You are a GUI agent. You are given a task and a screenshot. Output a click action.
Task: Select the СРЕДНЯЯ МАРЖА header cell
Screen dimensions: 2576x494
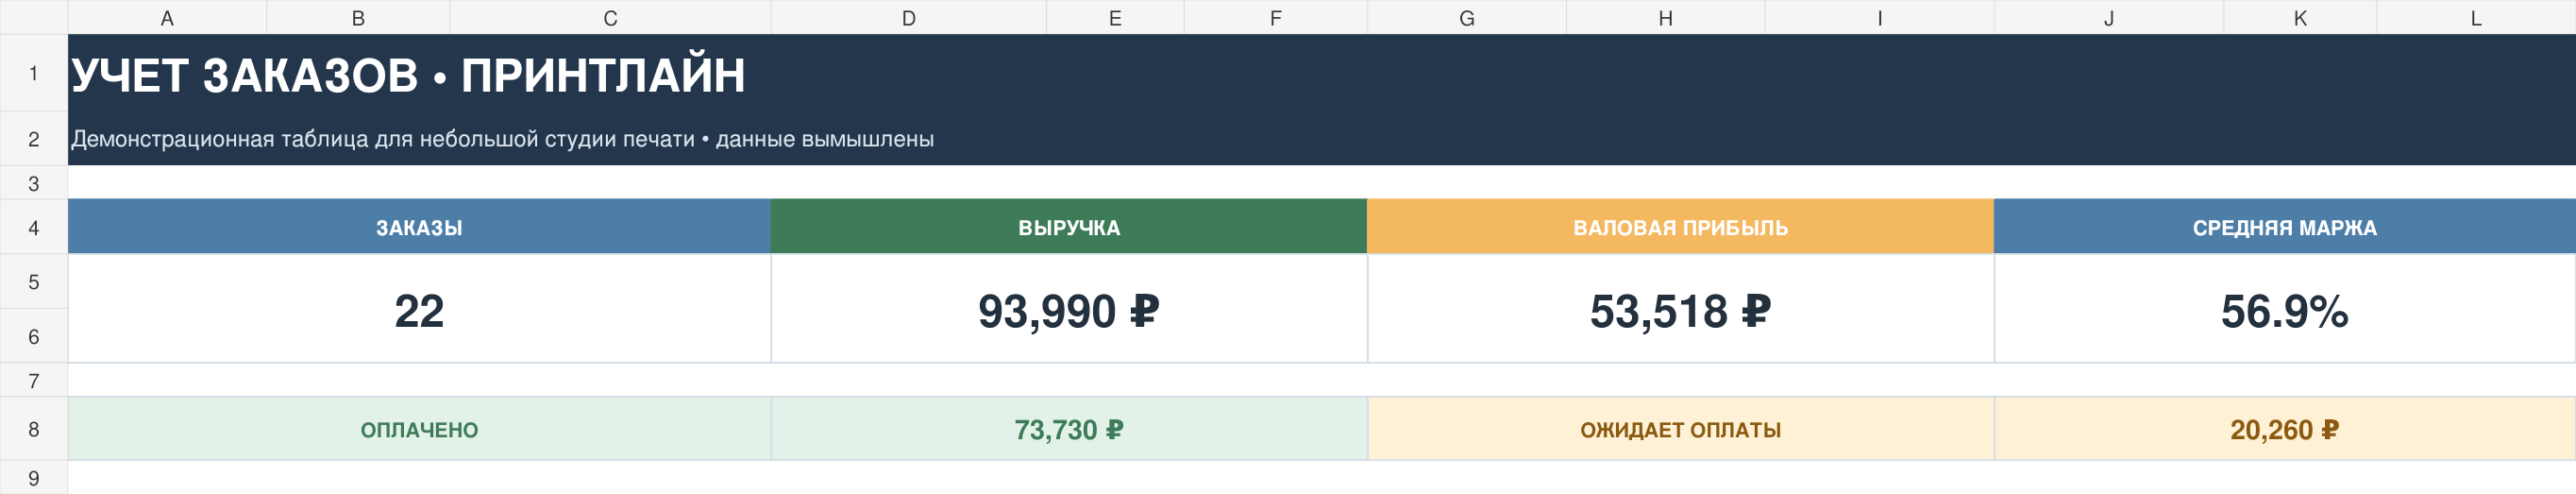click(2285, 227)
